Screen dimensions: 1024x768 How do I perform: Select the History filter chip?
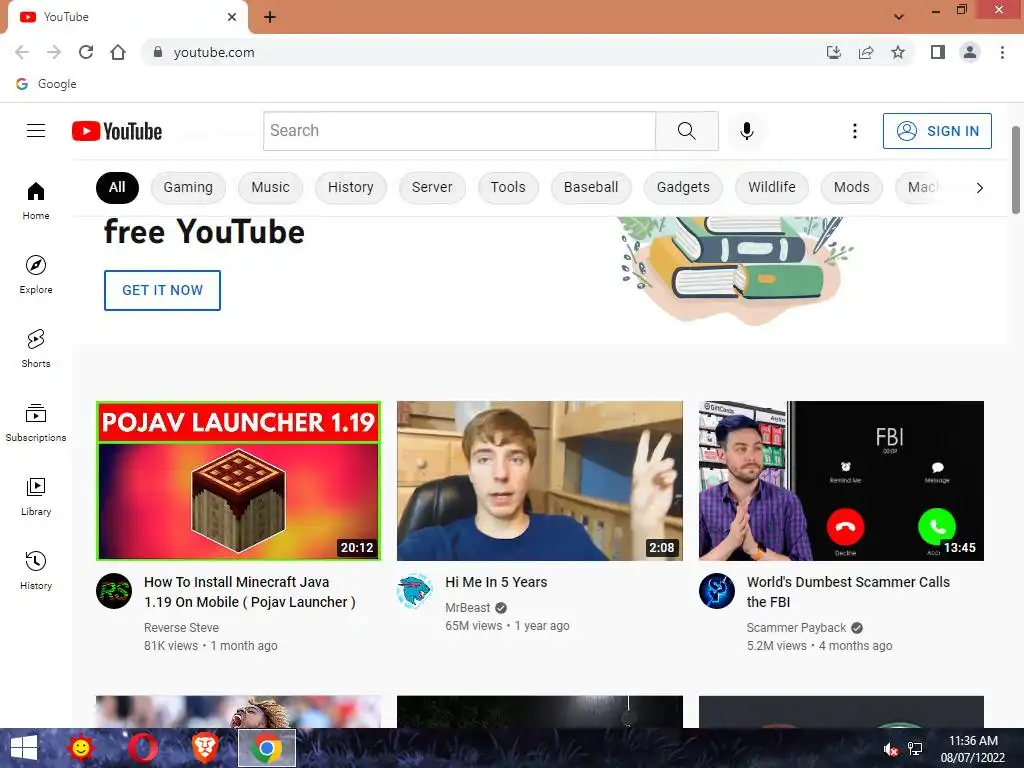351,187
